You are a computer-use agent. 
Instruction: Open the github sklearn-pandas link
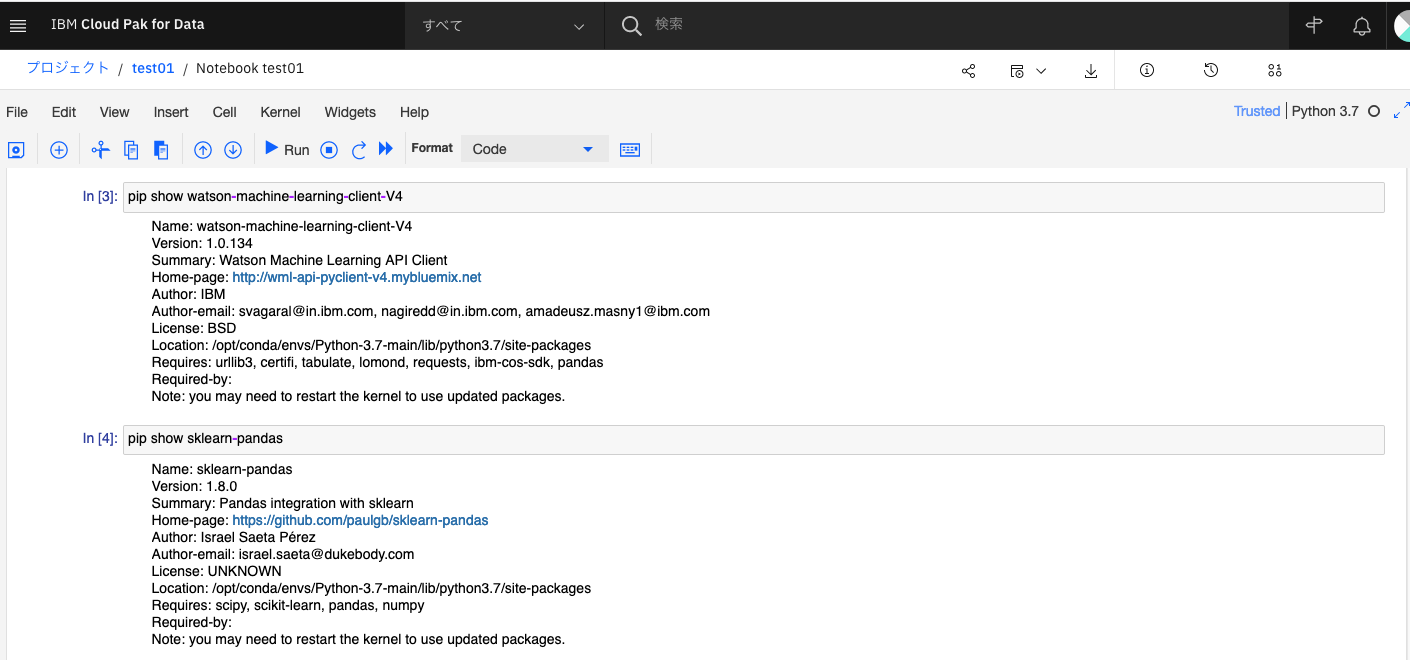(x=360, y=520)
